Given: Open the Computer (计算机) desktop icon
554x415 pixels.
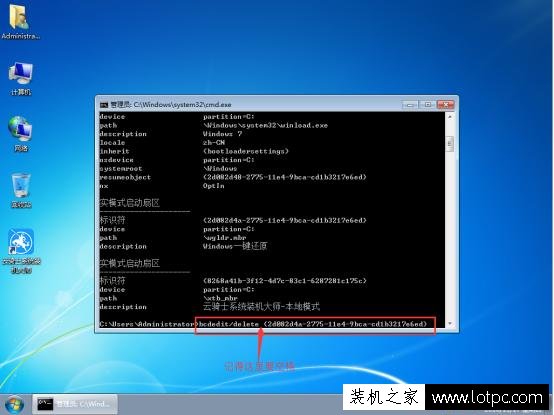Looking at the screenshot, I should click(21, 78).
